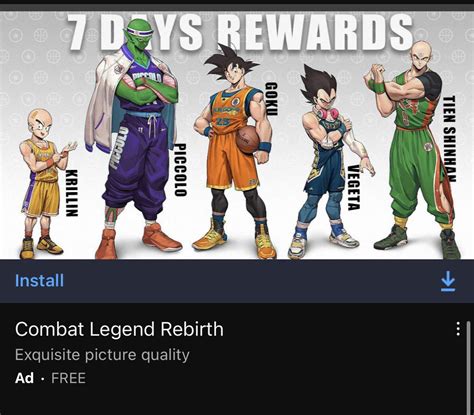Tap the blue download arrow icon
The width and height of the screenshot is (474, 415).
tap(448, 281)
